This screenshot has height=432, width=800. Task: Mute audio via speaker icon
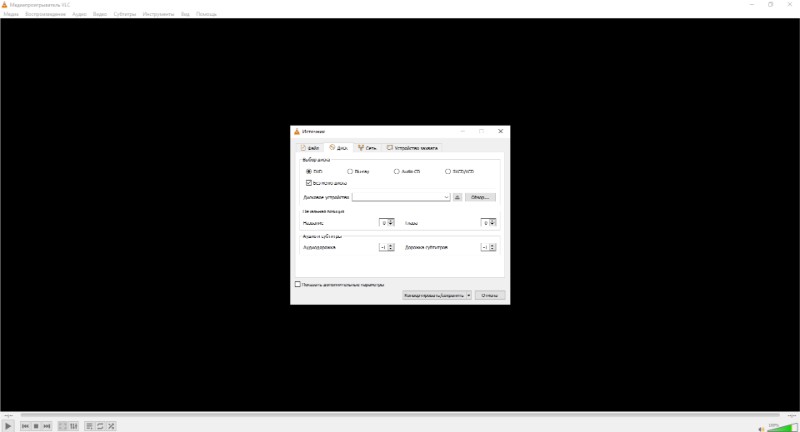tap(761, 429)
